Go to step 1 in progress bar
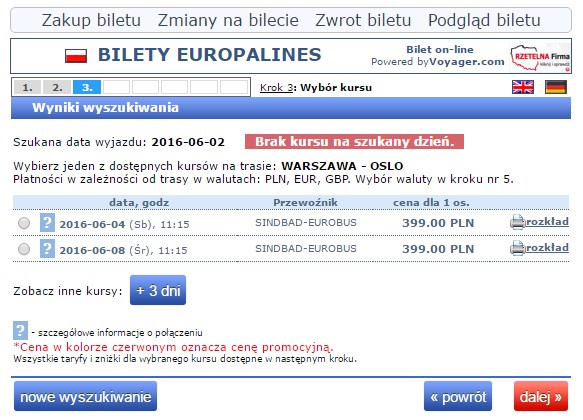583x420 pixels. coord(28,87)
